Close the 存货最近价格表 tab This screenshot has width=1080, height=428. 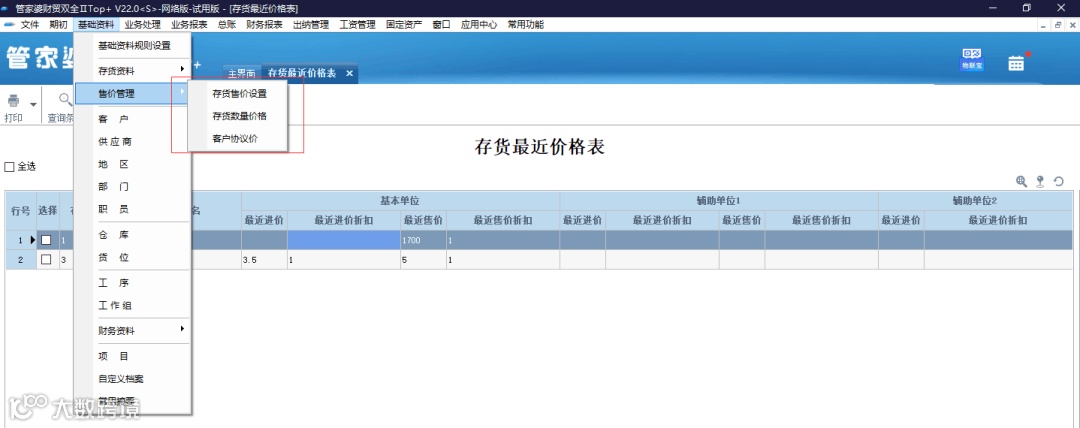pyautogui.click(x=349, y=73)
